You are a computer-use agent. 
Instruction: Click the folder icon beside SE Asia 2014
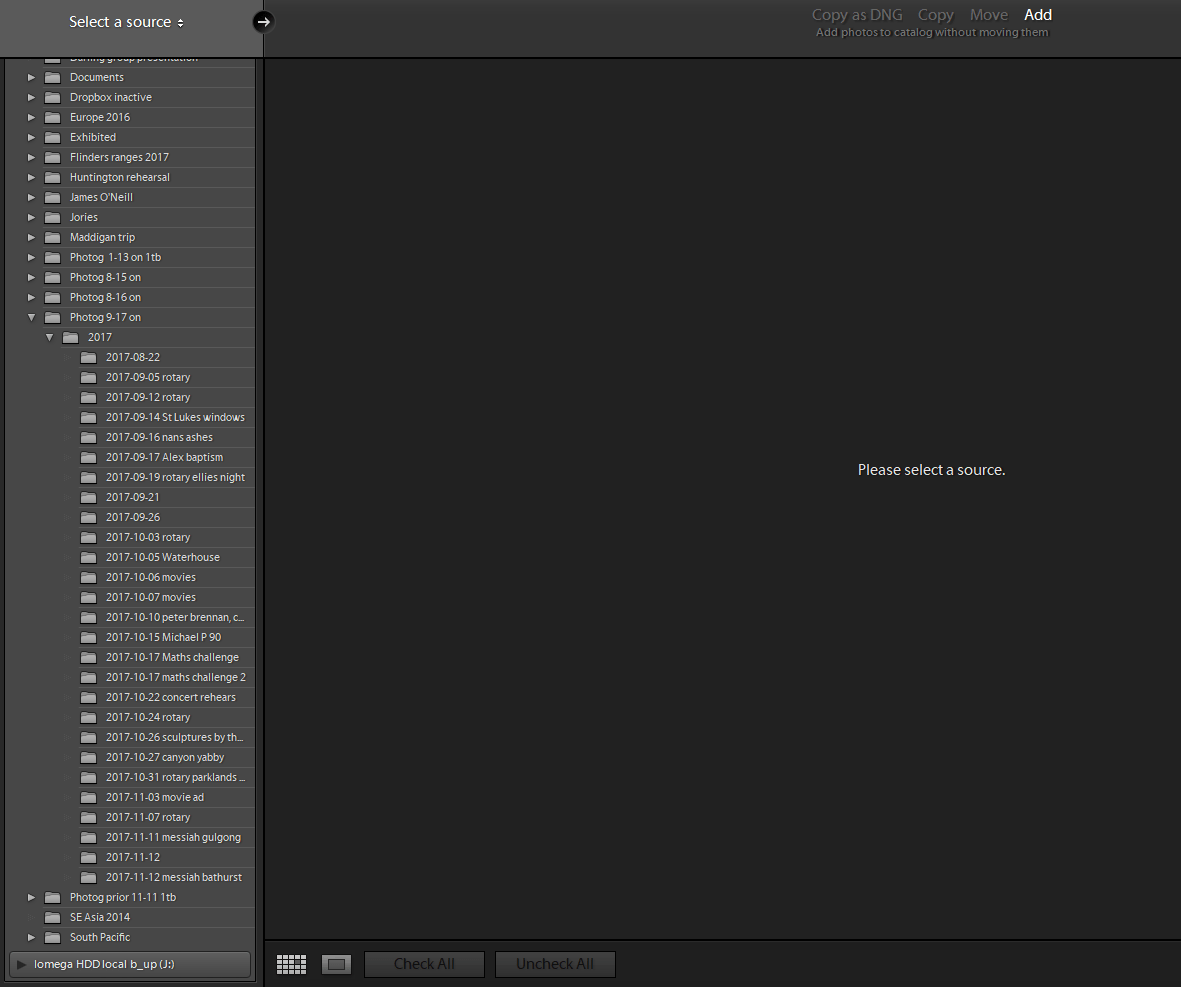(x=52, y=917)
